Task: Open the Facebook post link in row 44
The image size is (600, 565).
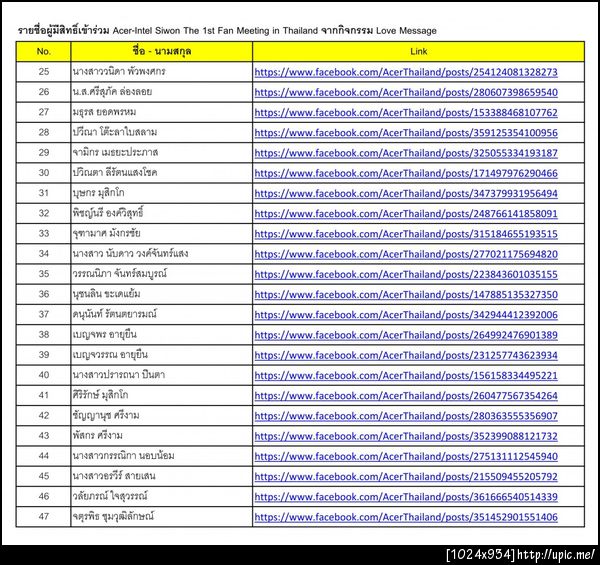Action: coord(406,457)
